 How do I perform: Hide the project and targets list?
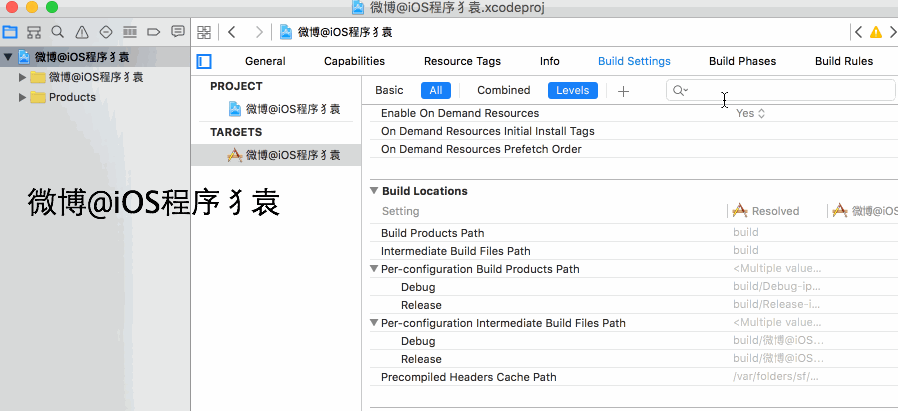pos(204,61)
